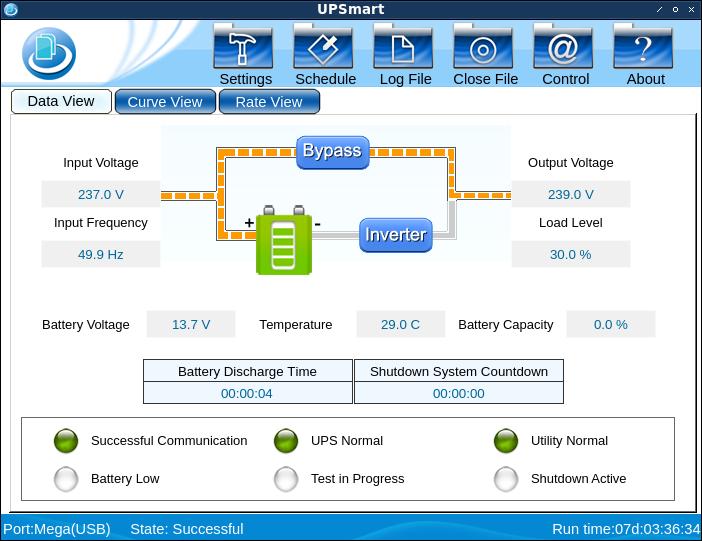
Task: Click the Load Level percentage field
Action: pos(571,254)
